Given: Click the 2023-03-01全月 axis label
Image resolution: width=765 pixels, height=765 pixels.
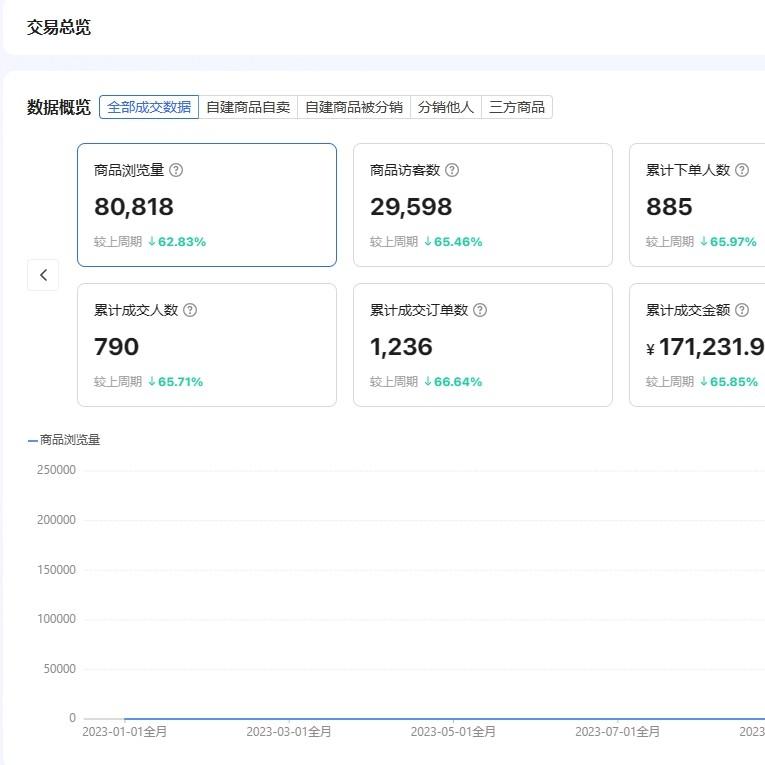Looking at the screenshot, I should 289,732.
